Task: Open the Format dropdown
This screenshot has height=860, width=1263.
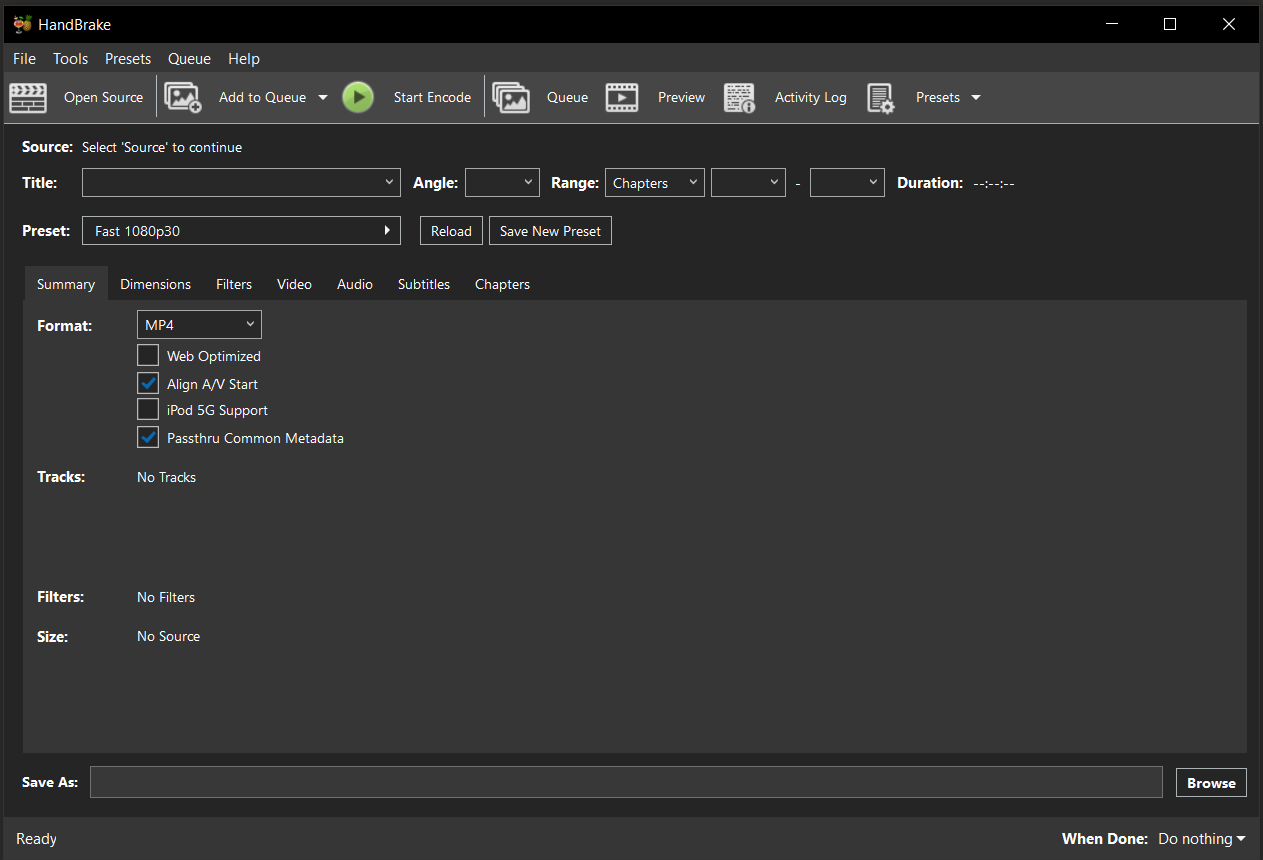Action: coord(199,324)
